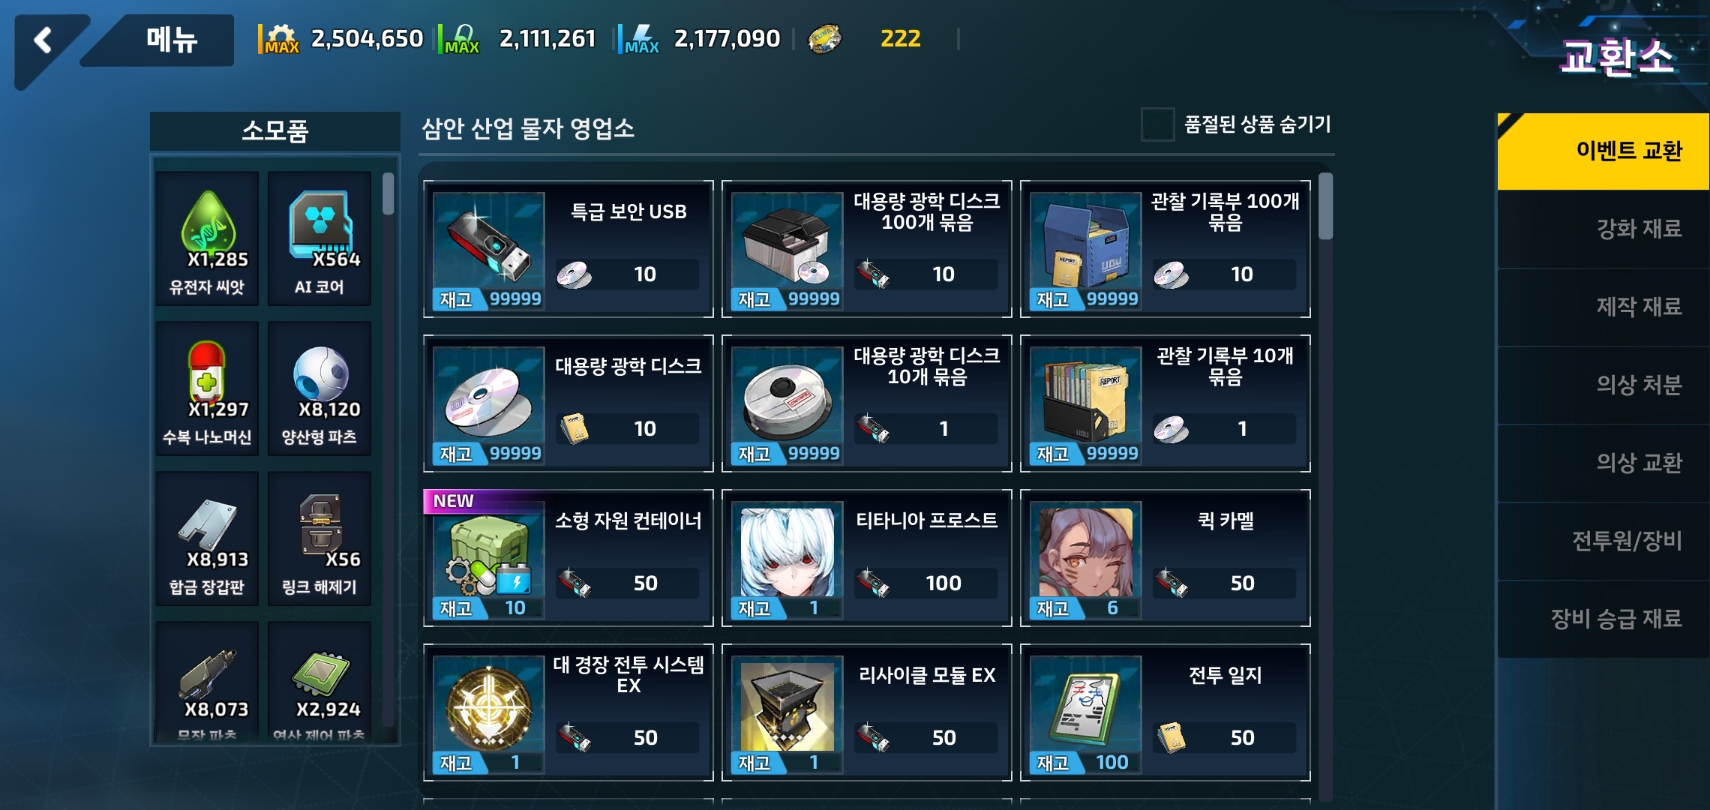This screenshot has height=810, width=1710.
Task: Choose the 퀵 카멜 character card
Action: pyautogui.click(x=1165, y=558)
